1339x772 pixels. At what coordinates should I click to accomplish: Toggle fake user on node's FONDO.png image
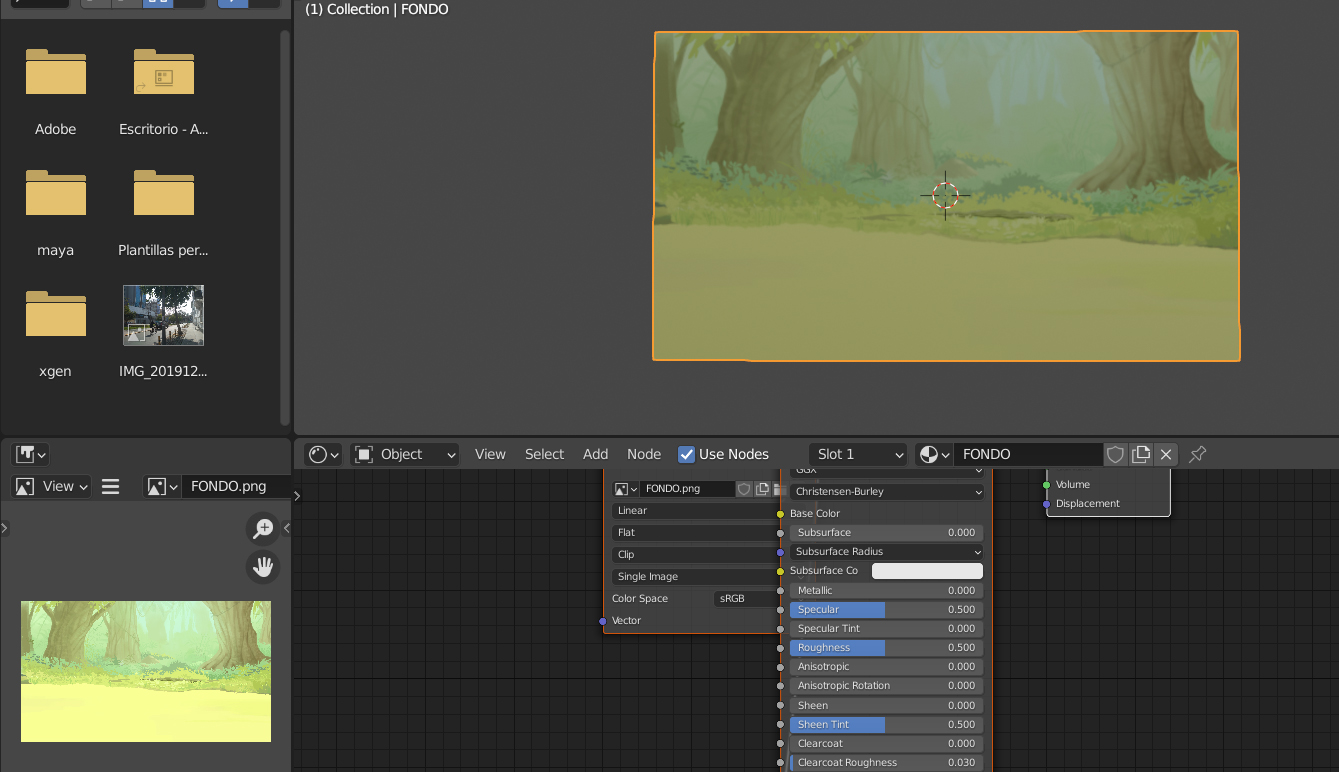(x=744, y=489)
